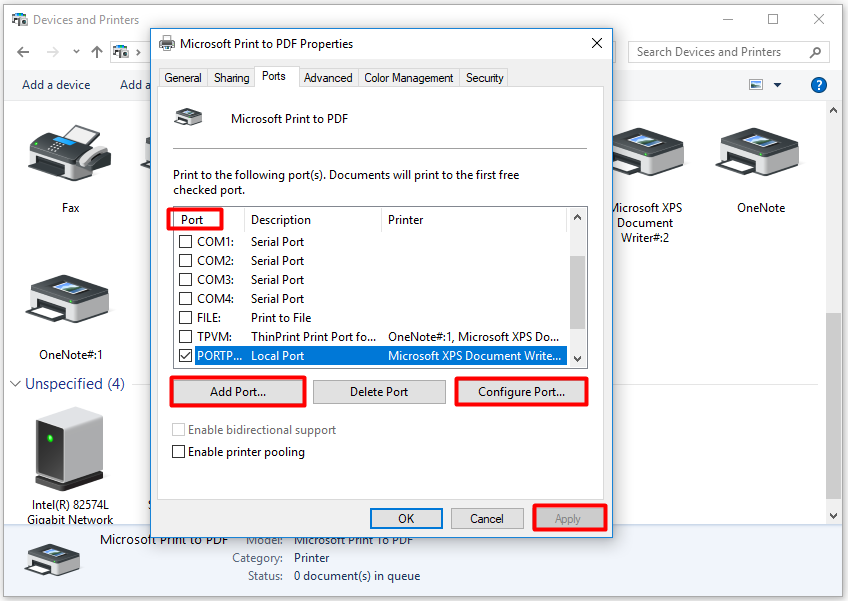Check the COM4: port checkbox

186,298
